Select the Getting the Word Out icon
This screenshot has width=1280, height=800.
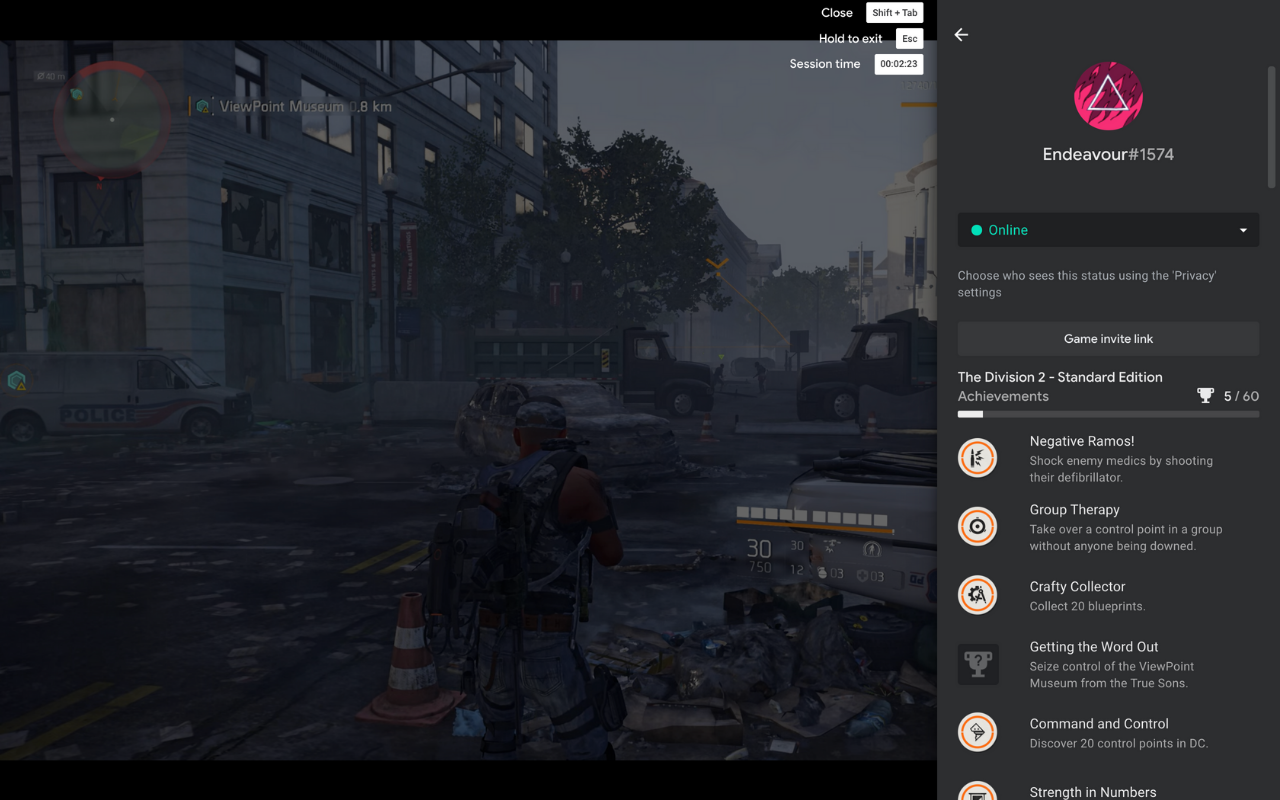pyautogui.click(x=978, y=664)
